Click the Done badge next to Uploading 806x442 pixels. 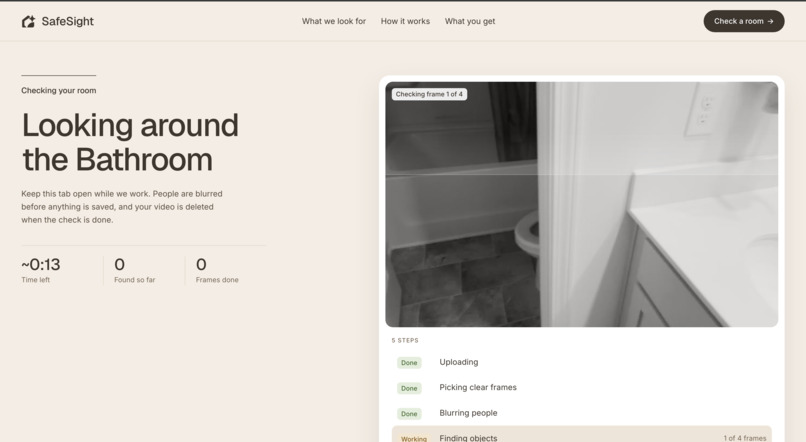point(409,362)
